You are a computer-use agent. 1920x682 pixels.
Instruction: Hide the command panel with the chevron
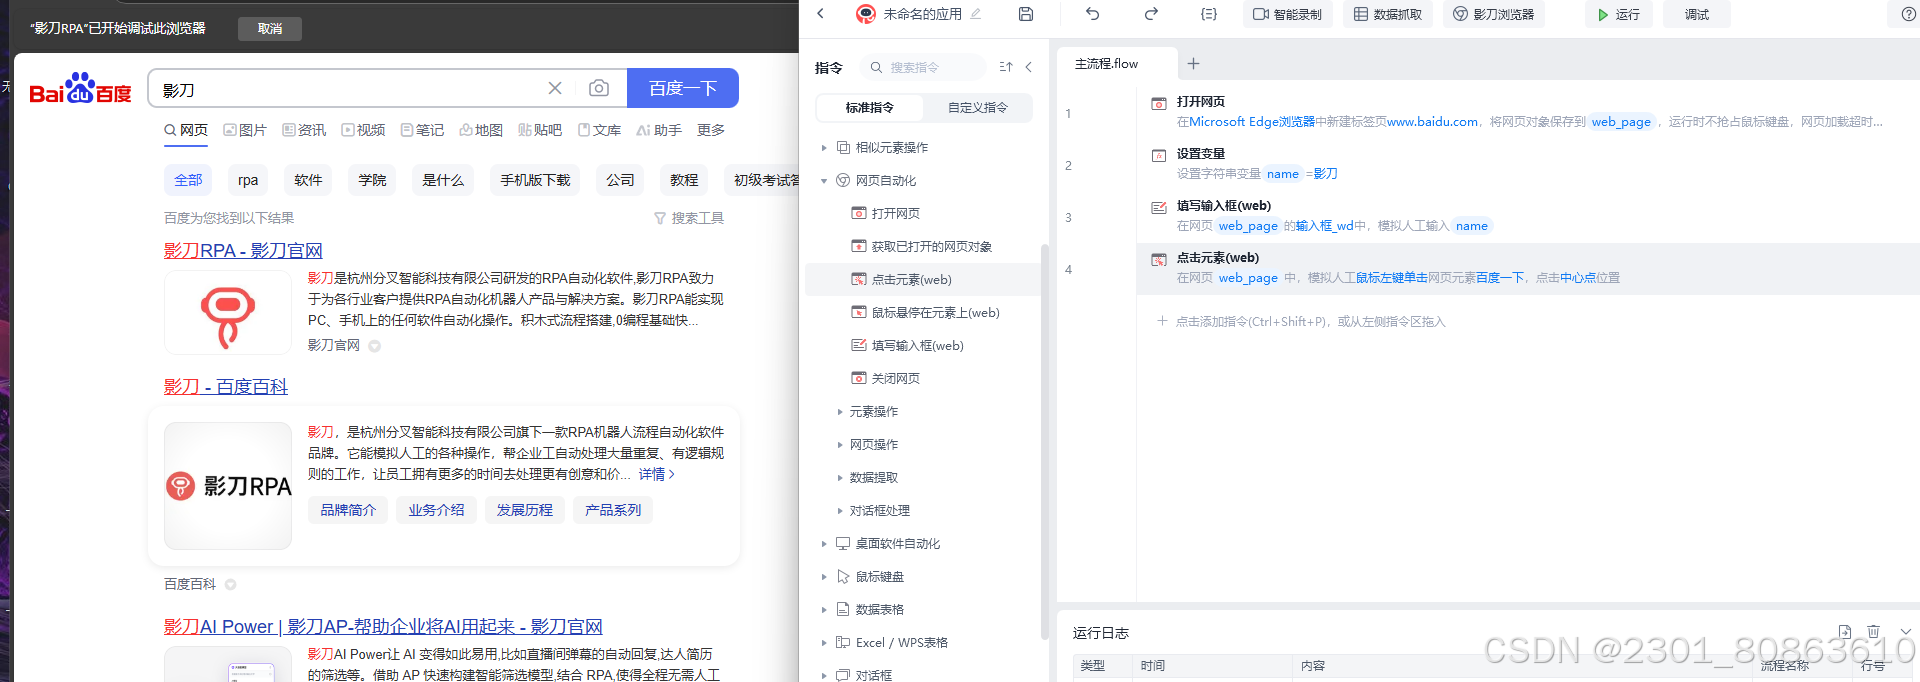click(x=1028, y=67)
